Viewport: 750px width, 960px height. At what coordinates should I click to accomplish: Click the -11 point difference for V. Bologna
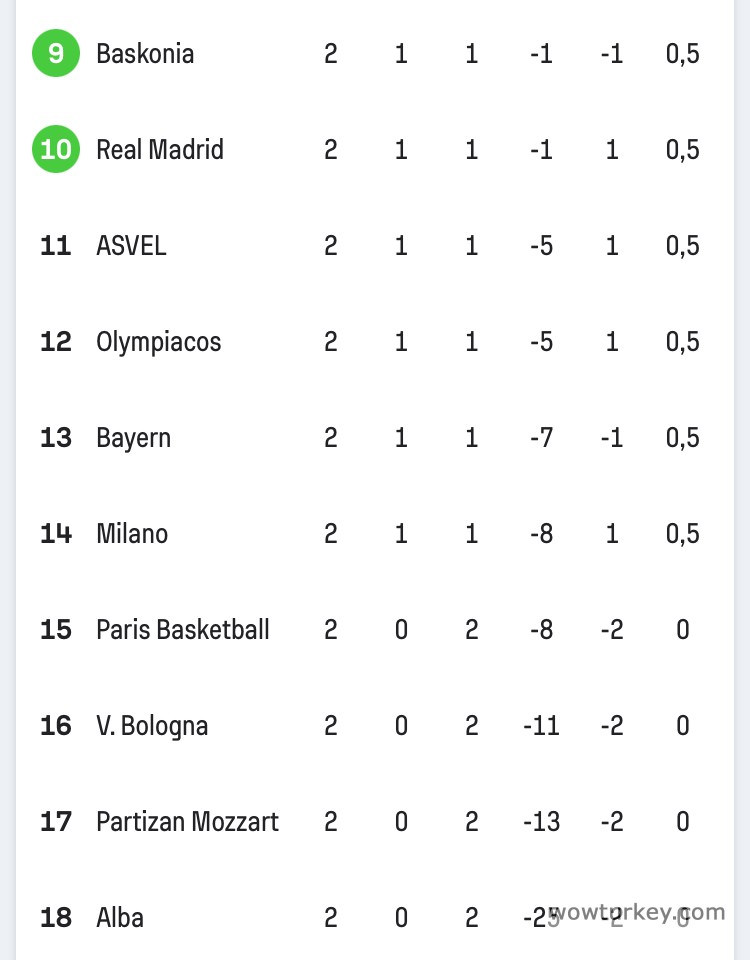coord(541,725)
